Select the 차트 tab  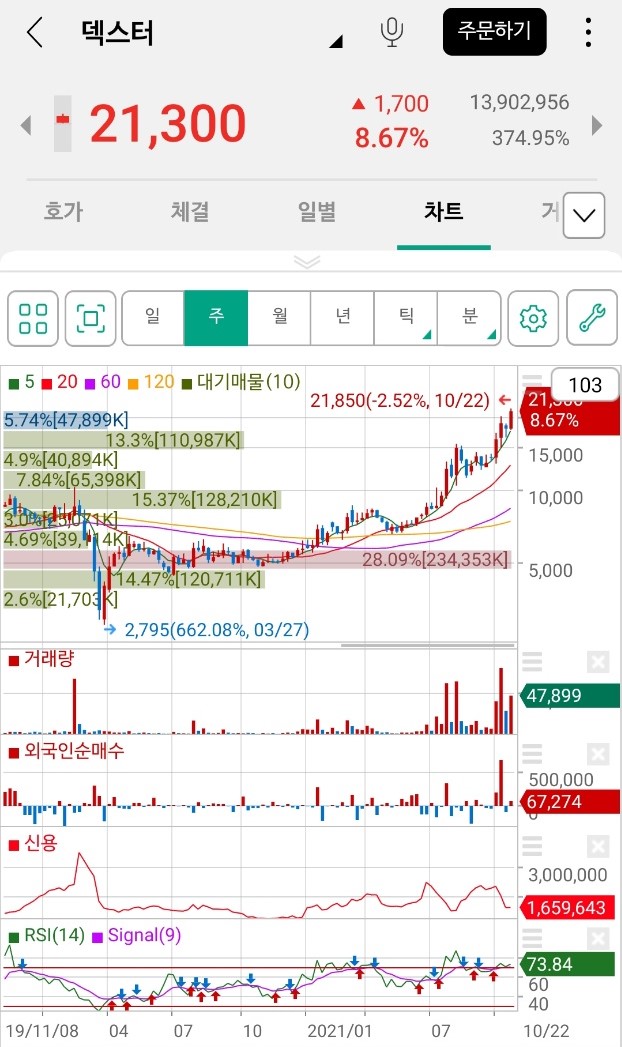(444, 212)
